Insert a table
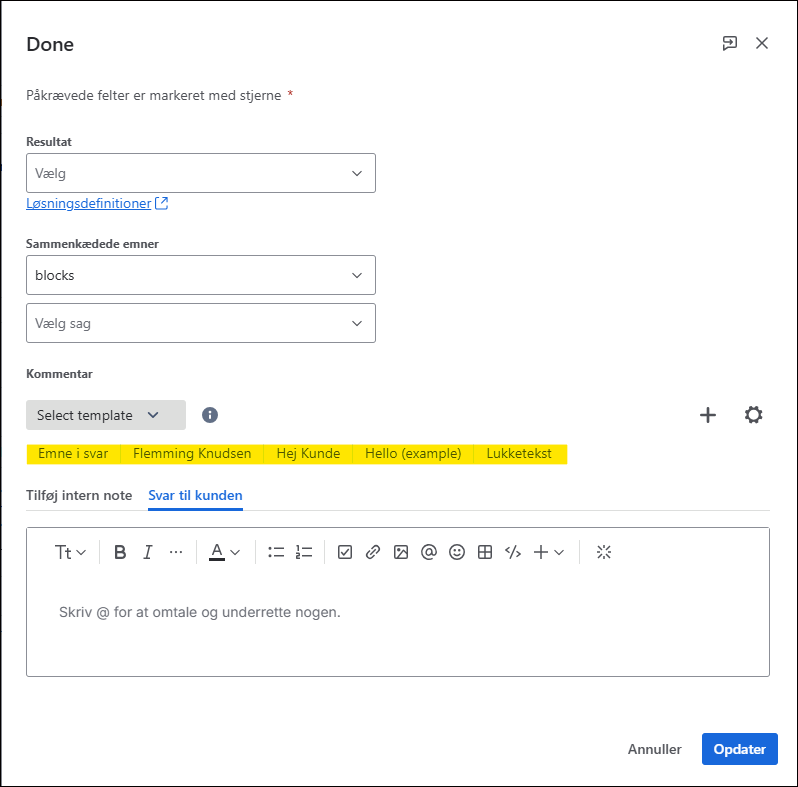This screenshot has height=787, width=798. pyautogui.click(x=485, y=552)
